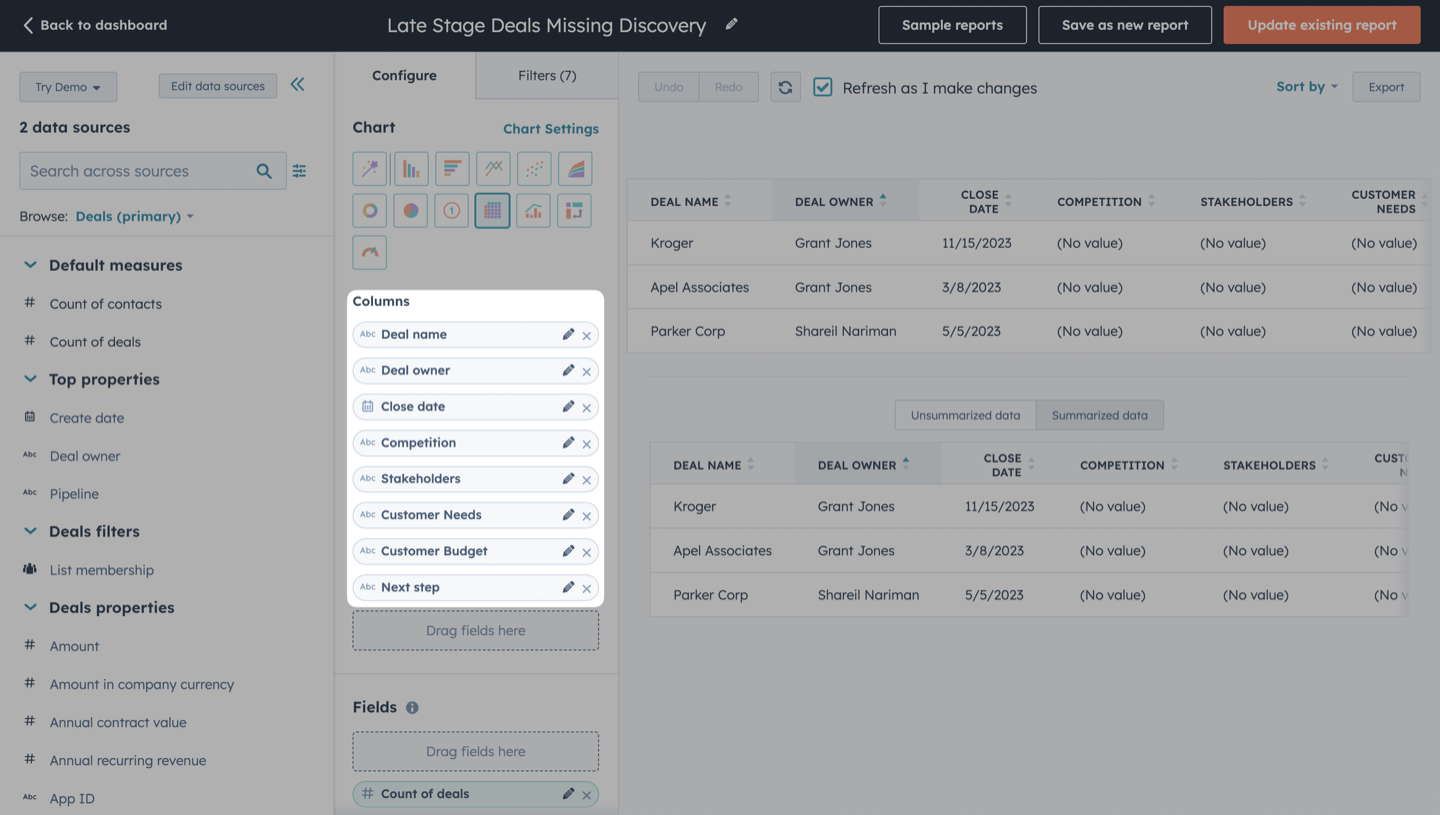Switch to Summarized data view
Viewport: 1440px width, 815px height.
click(x=1100, y=415)
